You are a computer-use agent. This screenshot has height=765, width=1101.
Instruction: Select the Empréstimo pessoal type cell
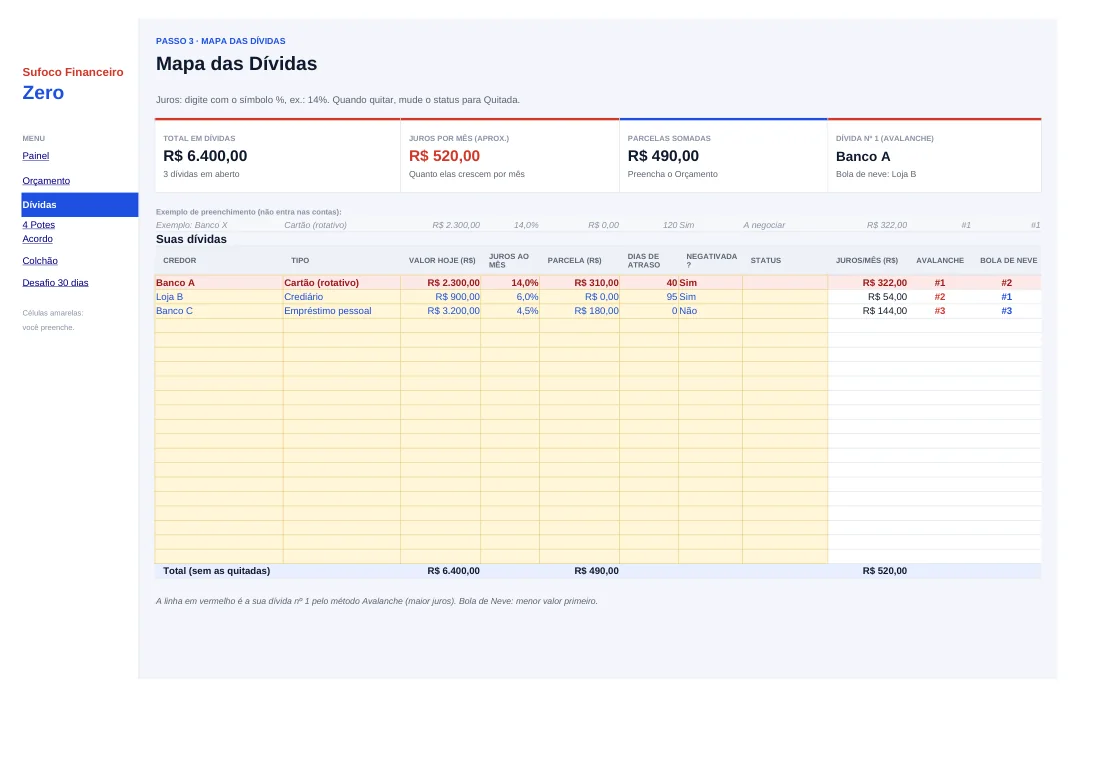(341, 310)
